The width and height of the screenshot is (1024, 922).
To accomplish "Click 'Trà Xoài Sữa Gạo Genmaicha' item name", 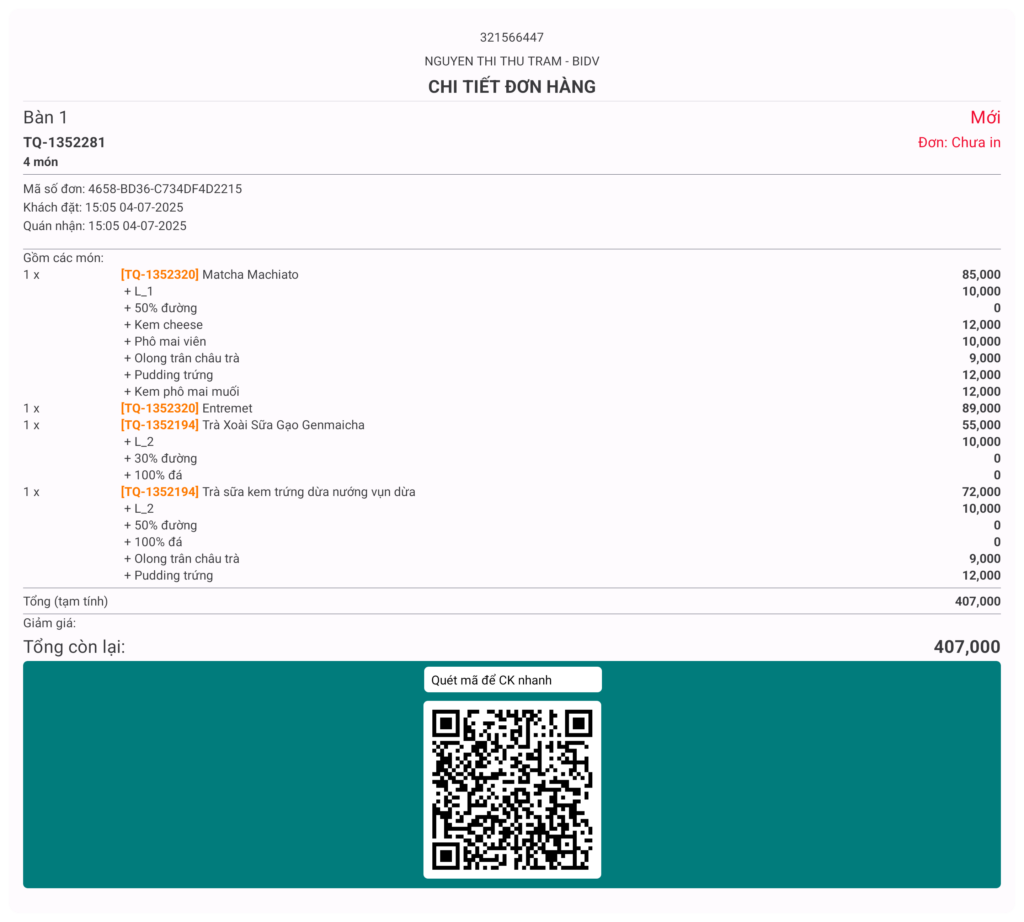I will click(283, 425).
